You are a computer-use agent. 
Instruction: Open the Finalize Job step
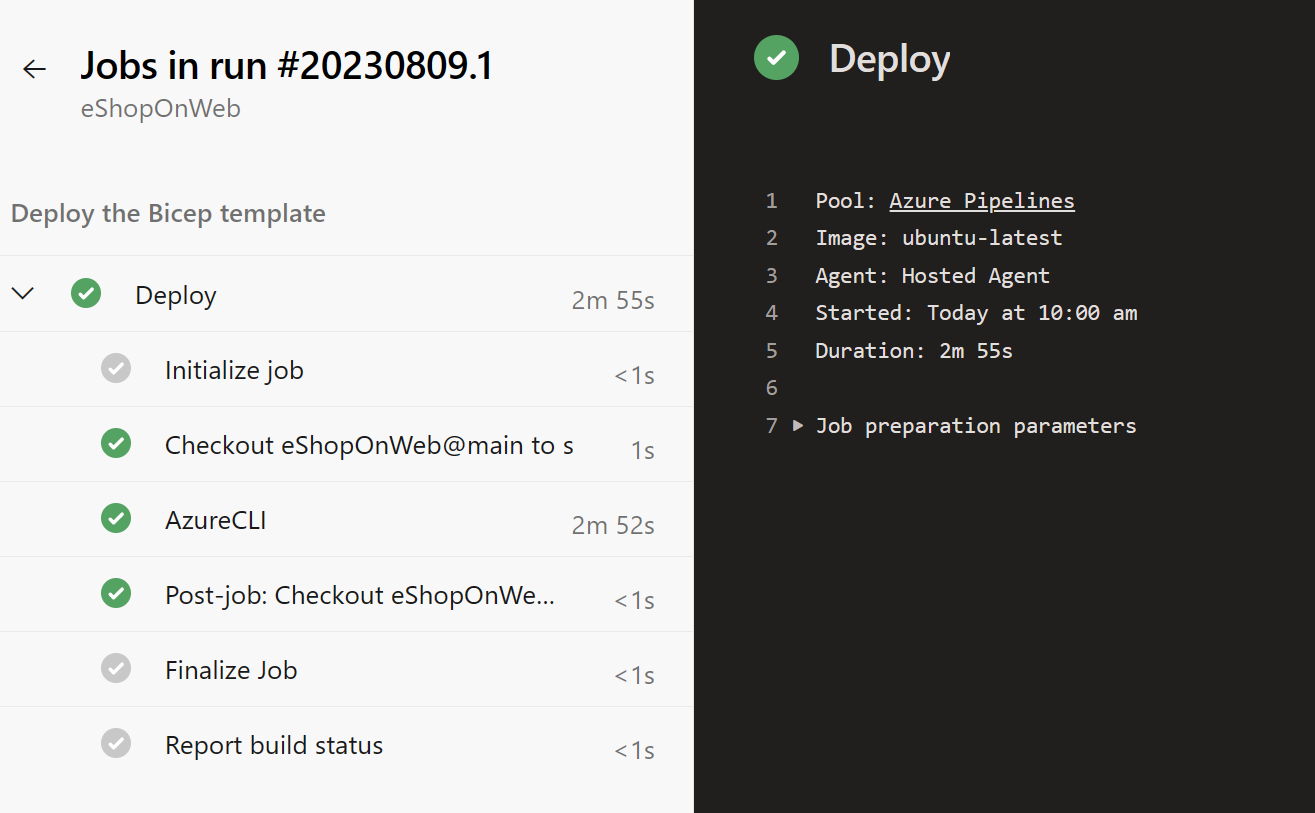(346, 669)
